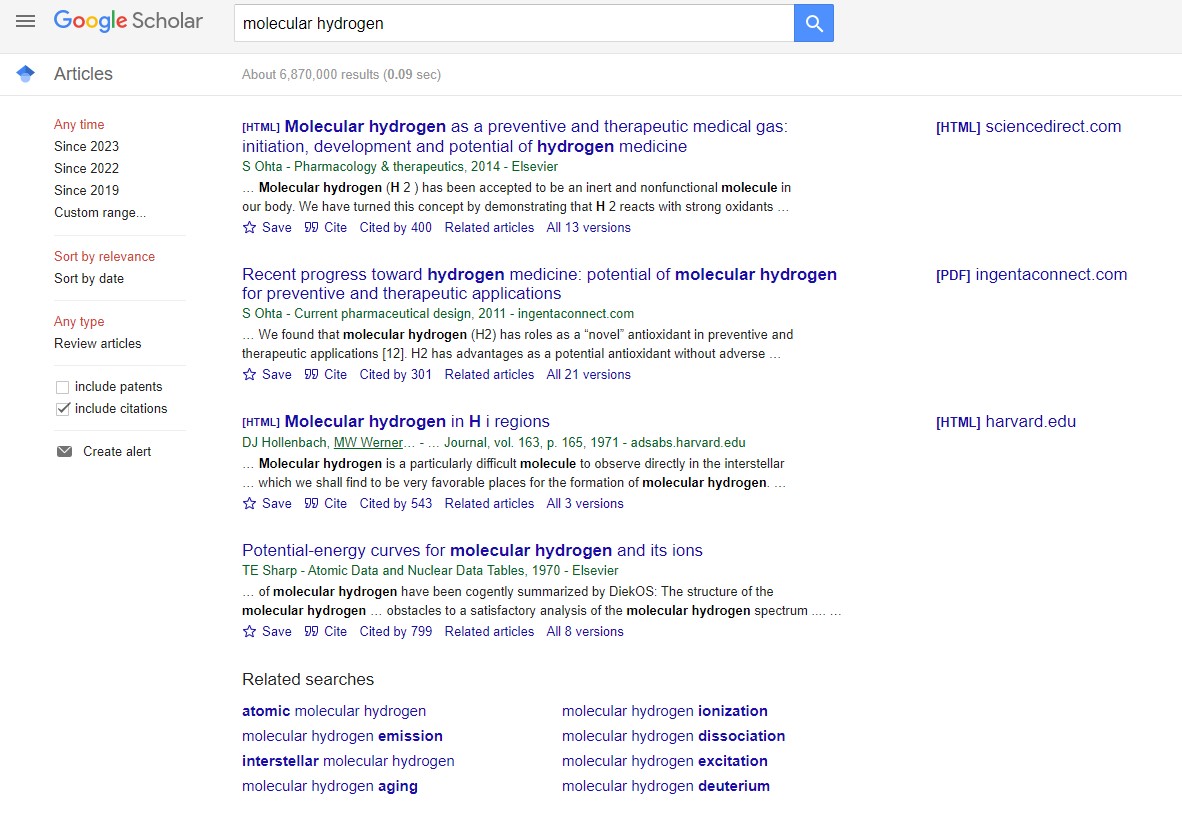Click the Scholar graduation cap icon beside Articles
Image resolution: width=1182 pixels, height=820 pixels.
coord(26,74)
